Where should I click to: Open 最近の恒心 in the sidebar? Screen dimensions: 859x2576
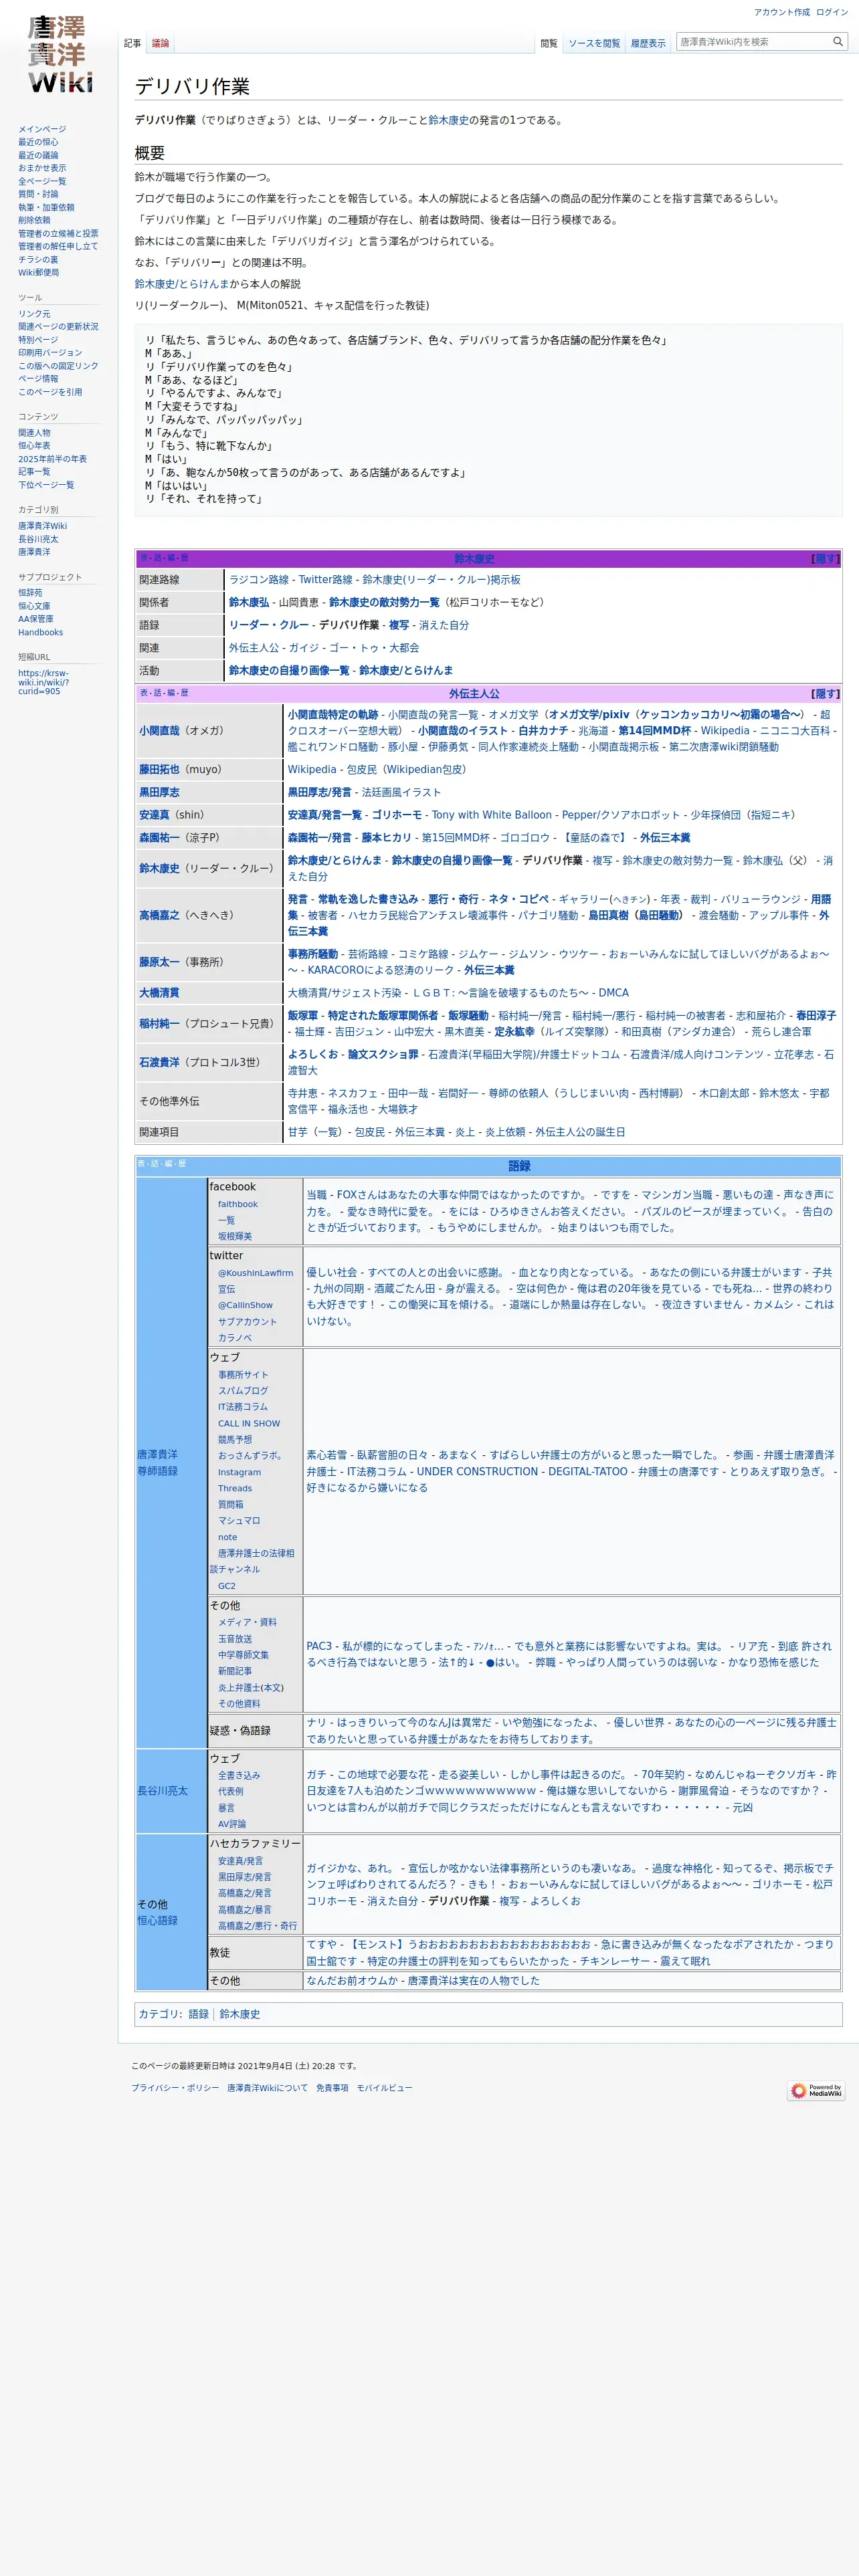[38, 142]
